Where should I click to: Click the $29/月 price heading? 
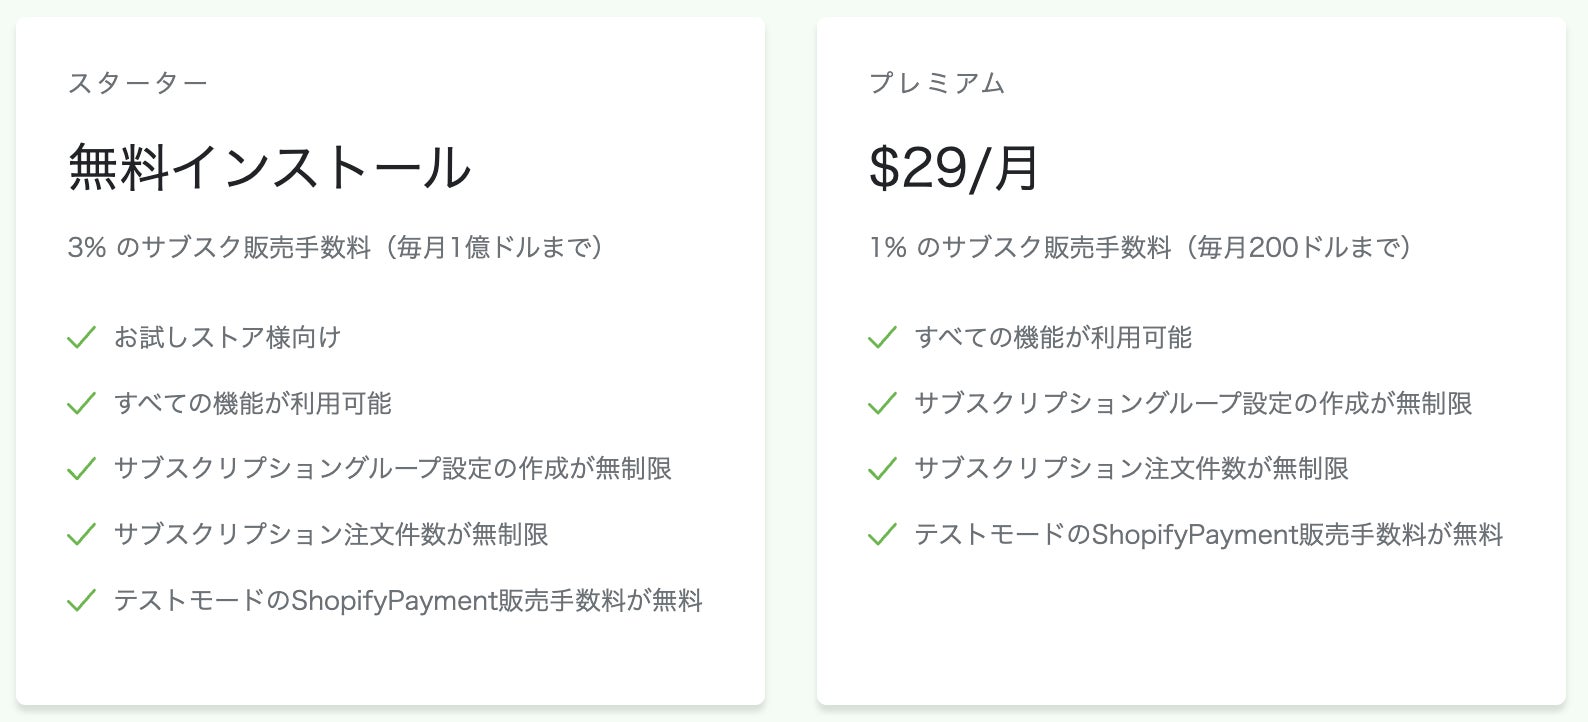click(954, 167)
